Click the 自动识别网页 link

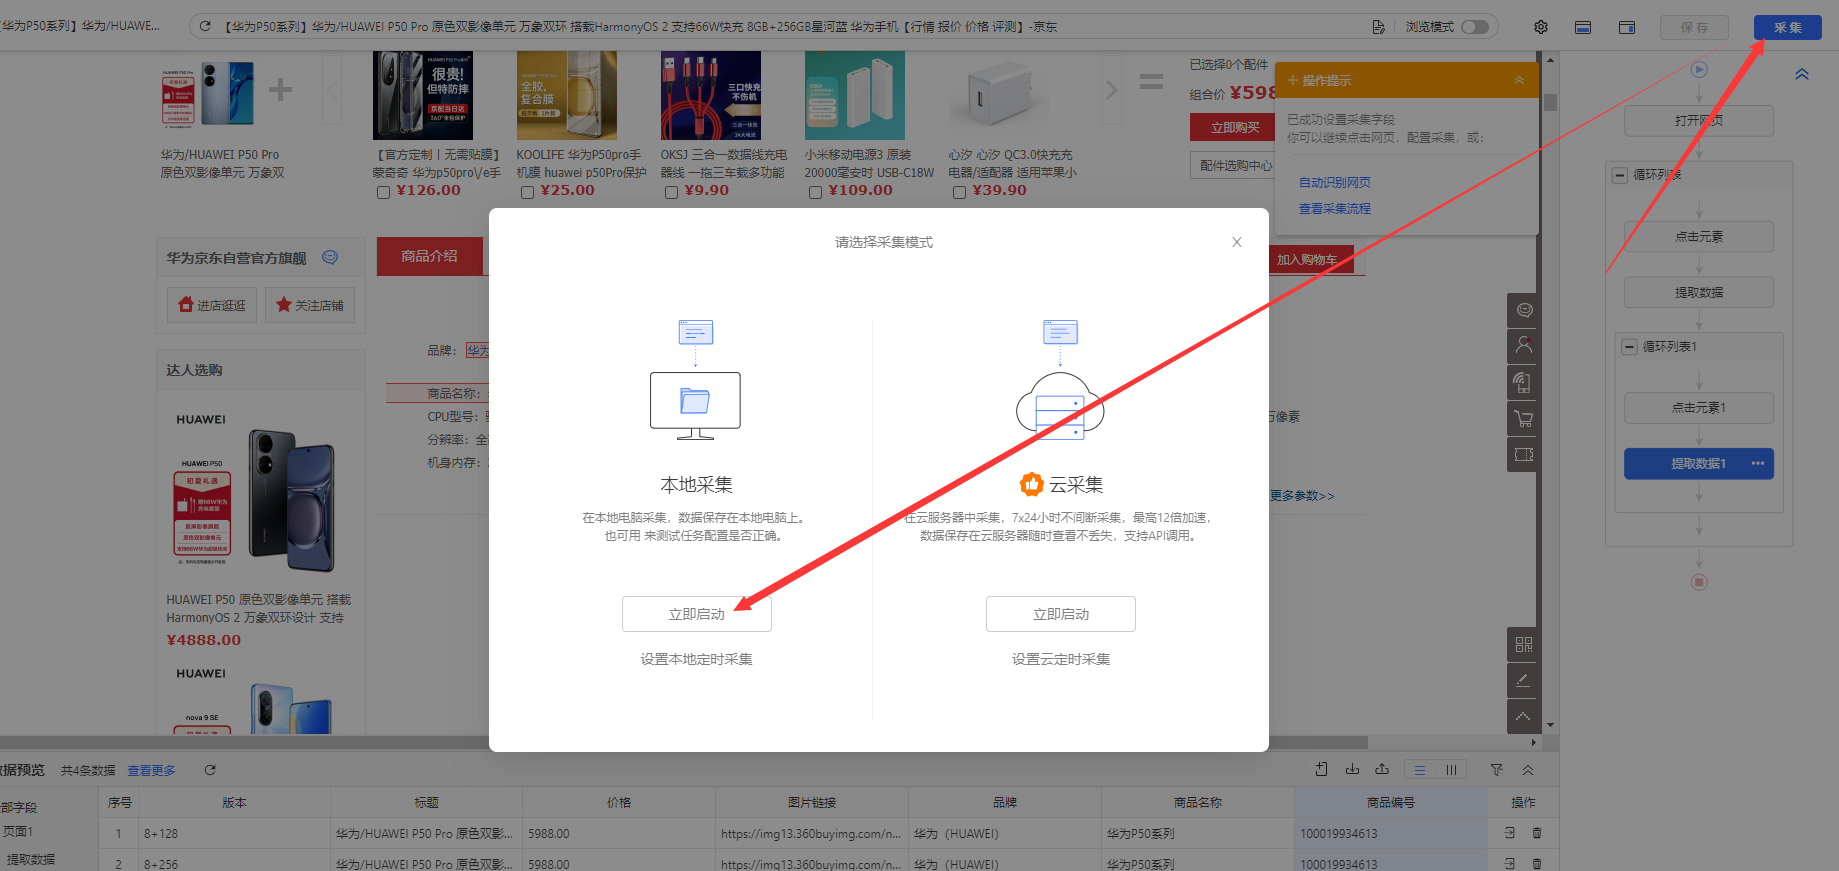pyautogui.click(x=1334, y=183)
